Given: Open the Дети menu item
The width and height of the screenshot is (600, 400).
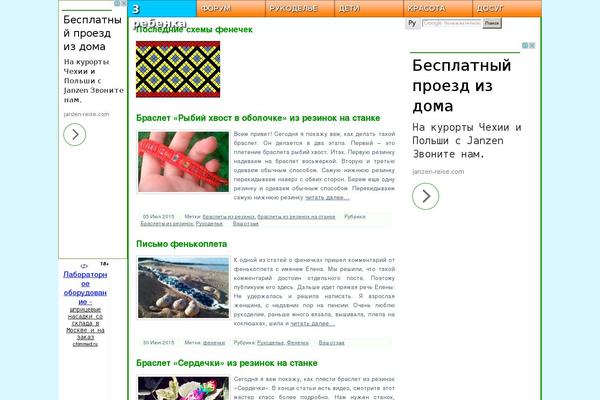Looking at the screenshot, I should tap(368, 8).
